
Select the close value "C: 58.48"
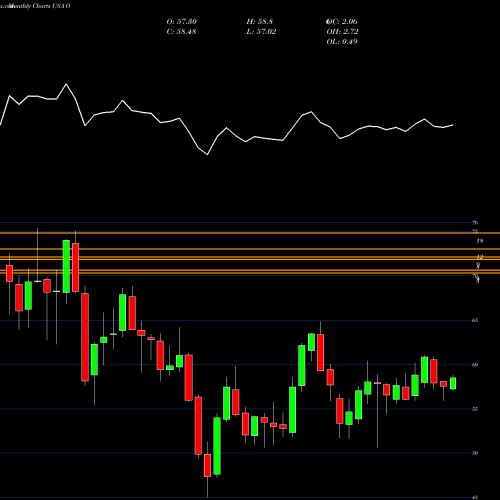click(x=181, y=32)
